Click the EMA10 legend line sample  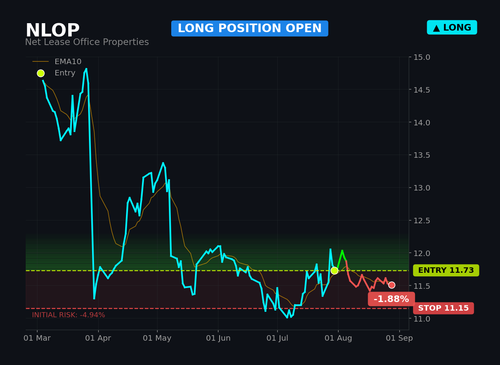pyautogui.click(x=41, y=62)
